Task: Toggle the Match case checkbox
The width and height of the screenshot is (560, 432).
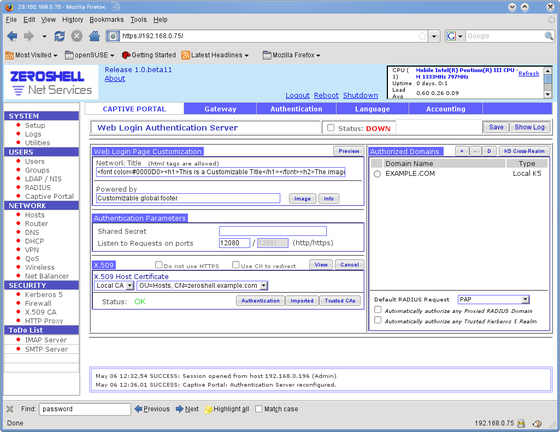Action: [x=259, y=409]
